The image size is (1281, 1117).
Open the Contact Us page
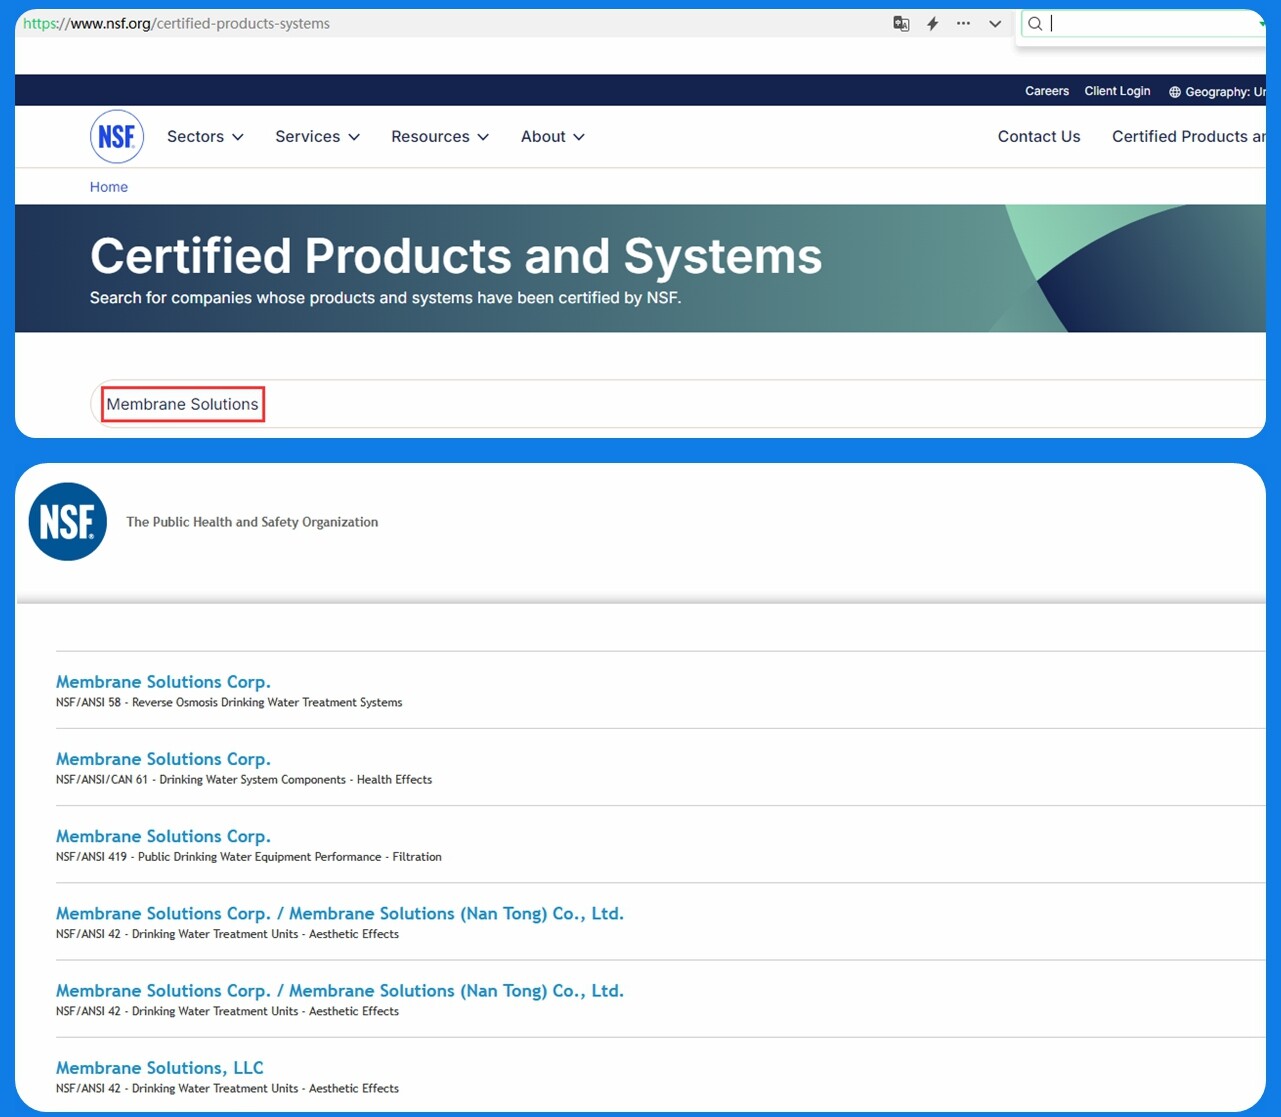click(x=1039, y=137)
